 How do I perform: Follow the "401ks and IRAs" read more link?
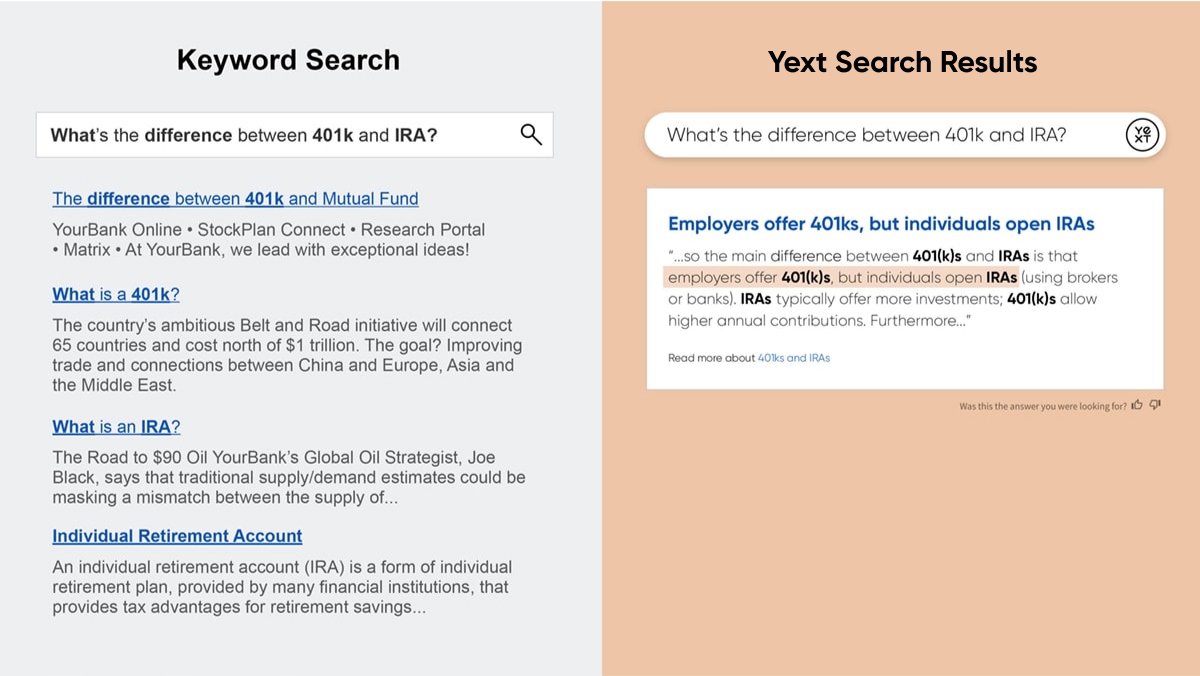794,358
